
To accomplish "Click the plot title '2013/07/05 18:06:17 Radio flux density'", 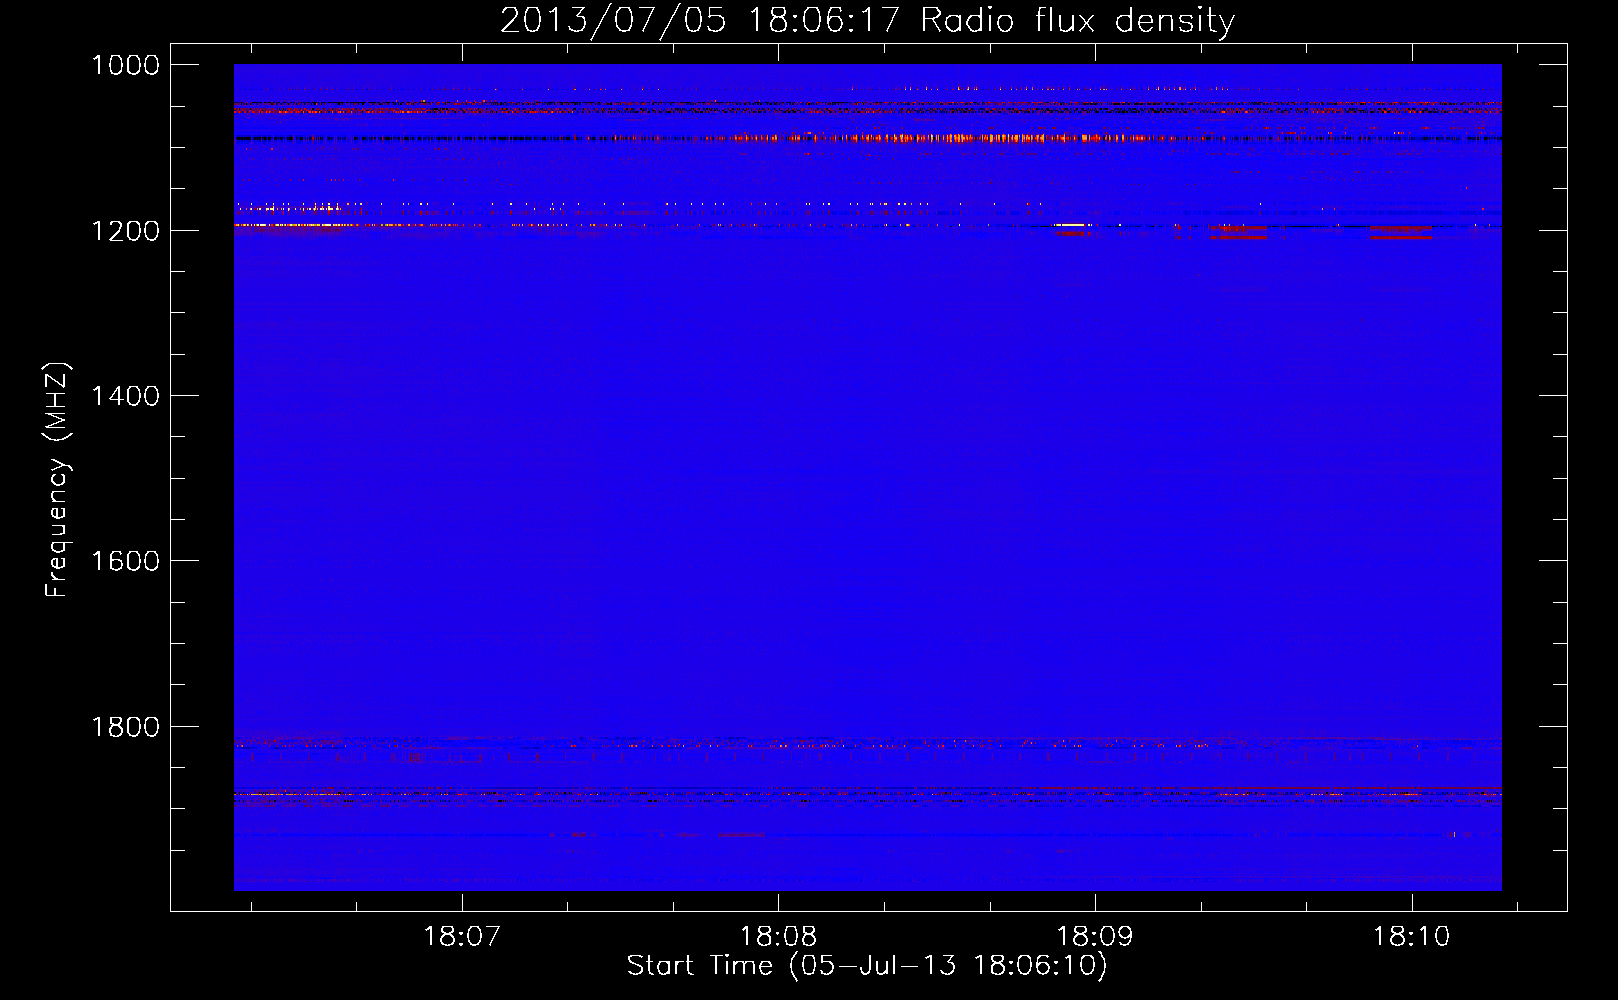I will pyautogui.click(x=867, y=20).
